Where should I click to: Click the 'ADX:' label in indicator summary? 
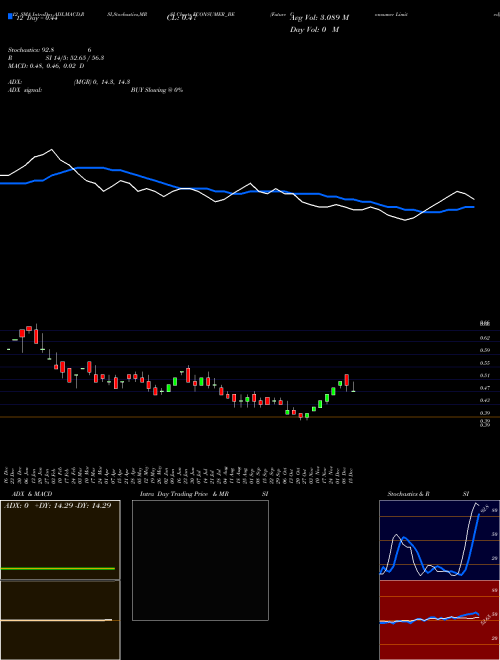point(15,82)
